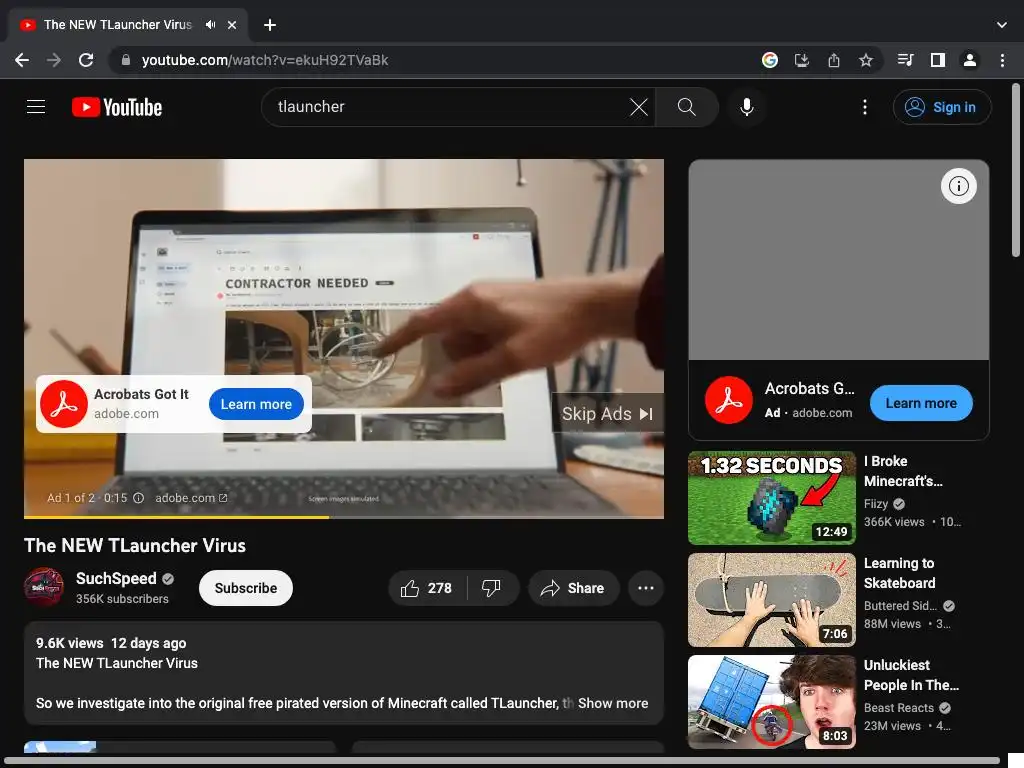
Task: Toggle browser side panel
Action: 938,60
